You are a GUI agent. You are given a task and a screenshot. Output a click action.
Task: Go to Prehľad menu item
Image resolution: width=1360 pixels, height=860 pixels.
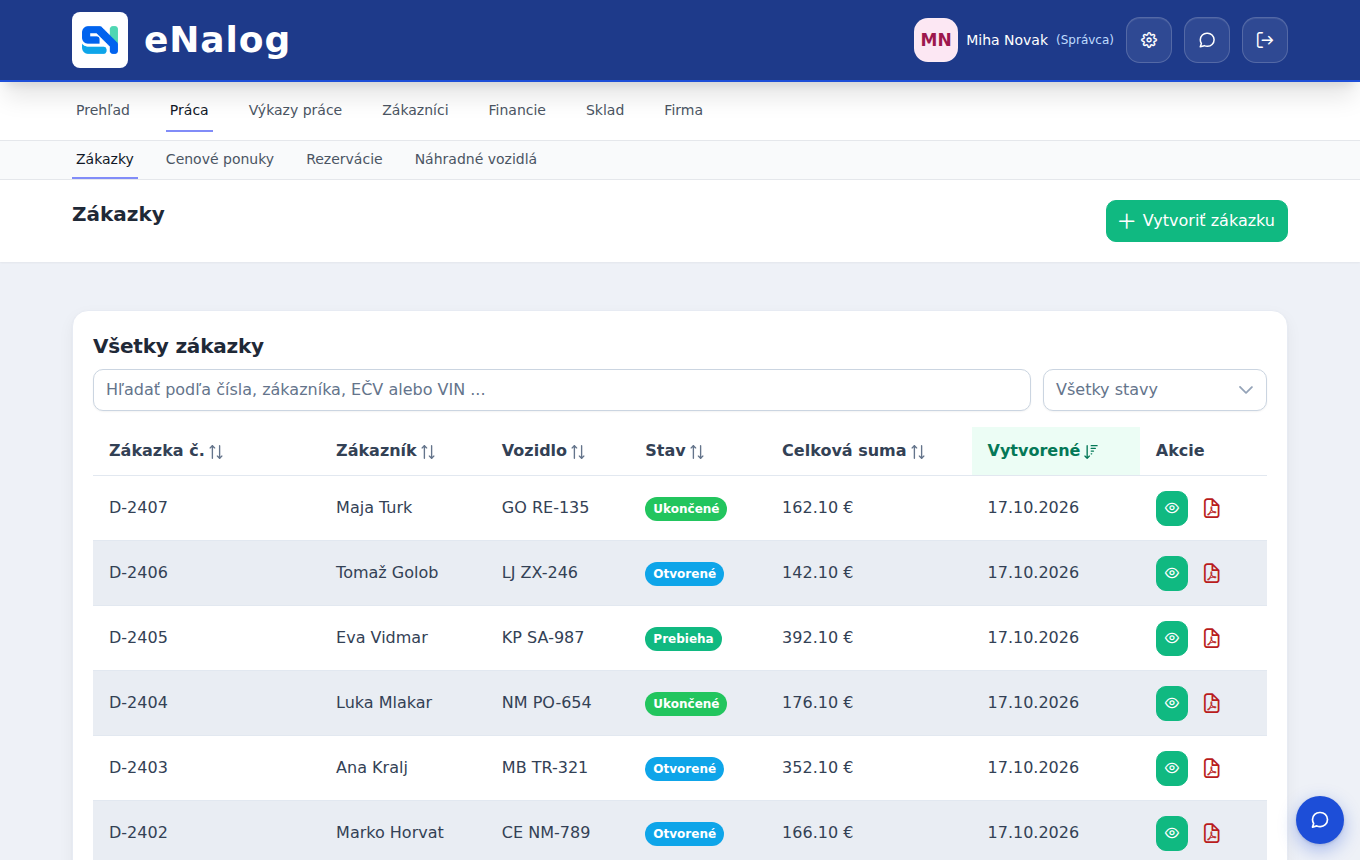[x=103, y=110]
